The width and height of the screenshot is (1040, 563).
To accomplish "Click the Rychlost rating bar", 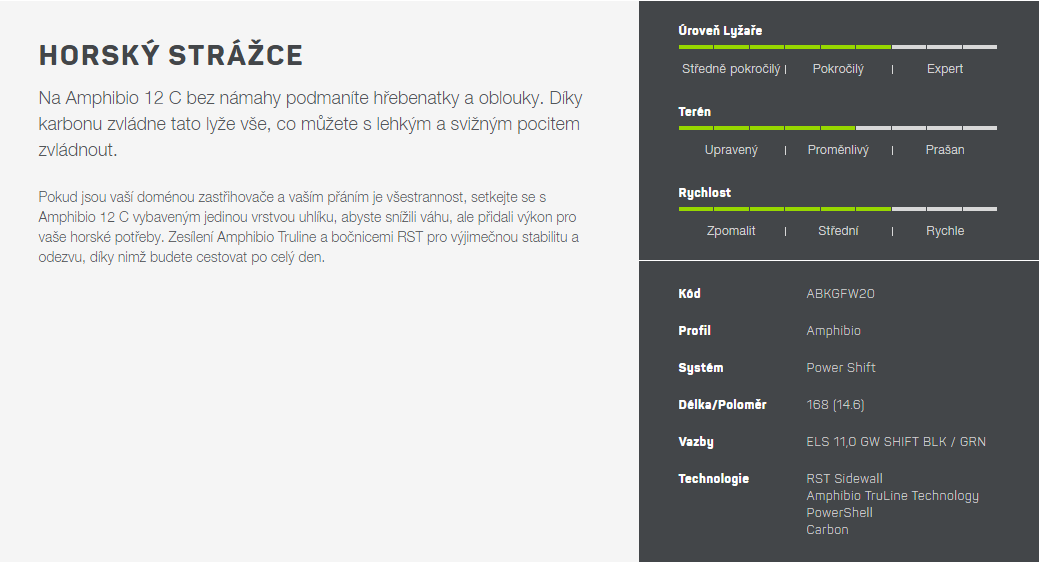I will point(838,209).
